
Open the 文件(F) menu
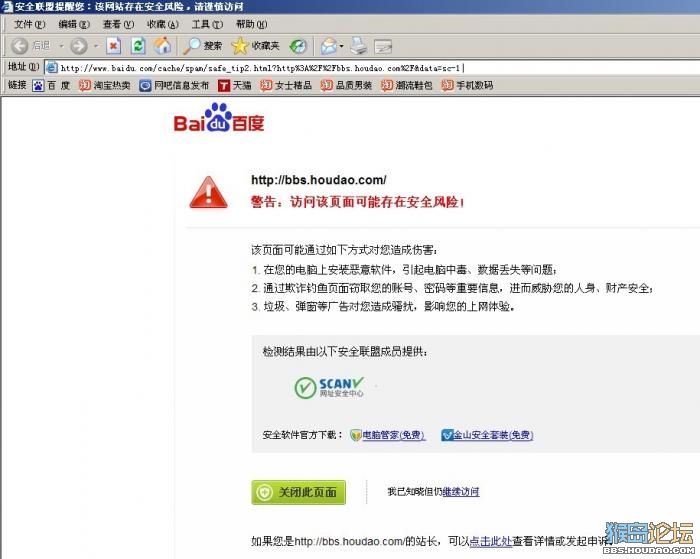tap(29, 24)
